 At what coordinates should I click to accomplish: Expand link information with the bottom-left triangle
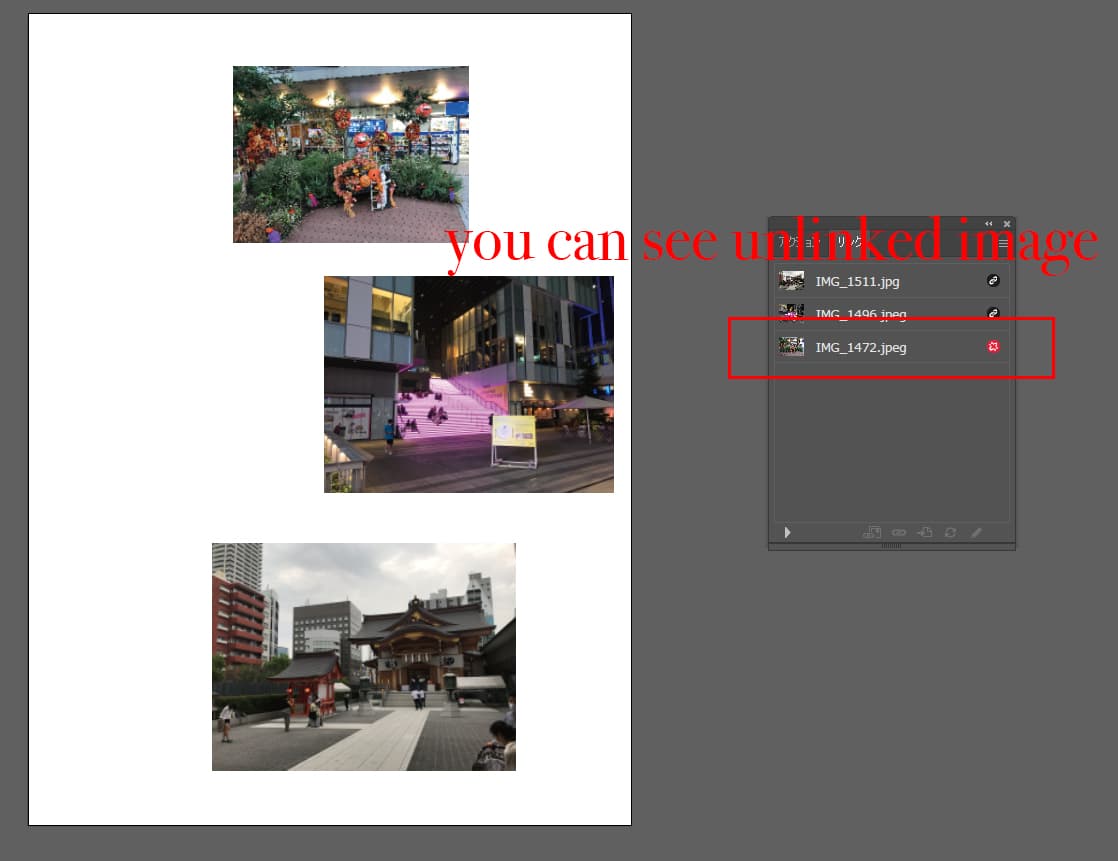tap(786, 533)
